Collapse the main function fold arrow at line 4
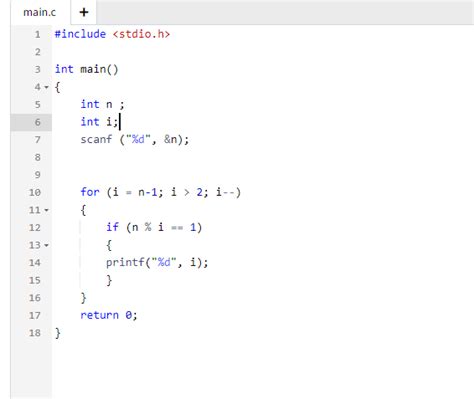474x399 pixels. (x=47, y=87)
